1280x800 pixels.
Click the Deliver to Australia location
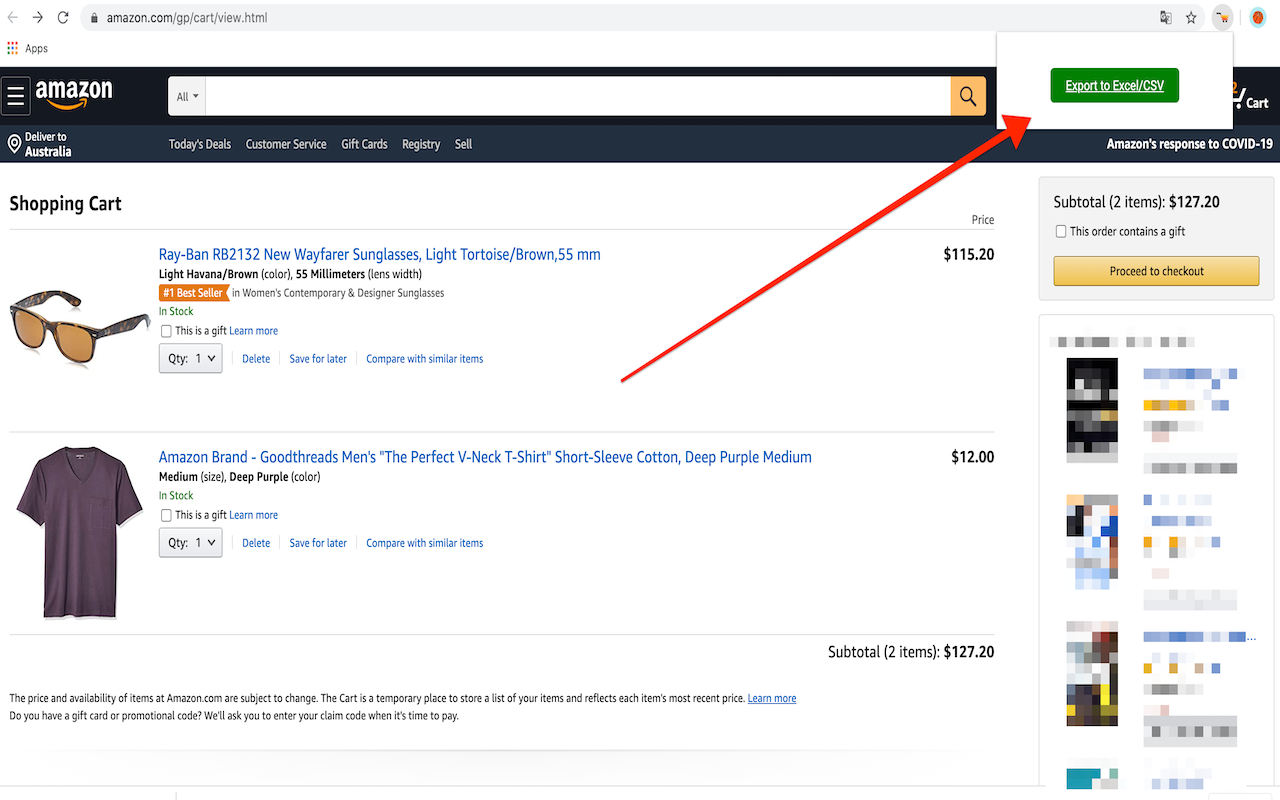[40, 144]
